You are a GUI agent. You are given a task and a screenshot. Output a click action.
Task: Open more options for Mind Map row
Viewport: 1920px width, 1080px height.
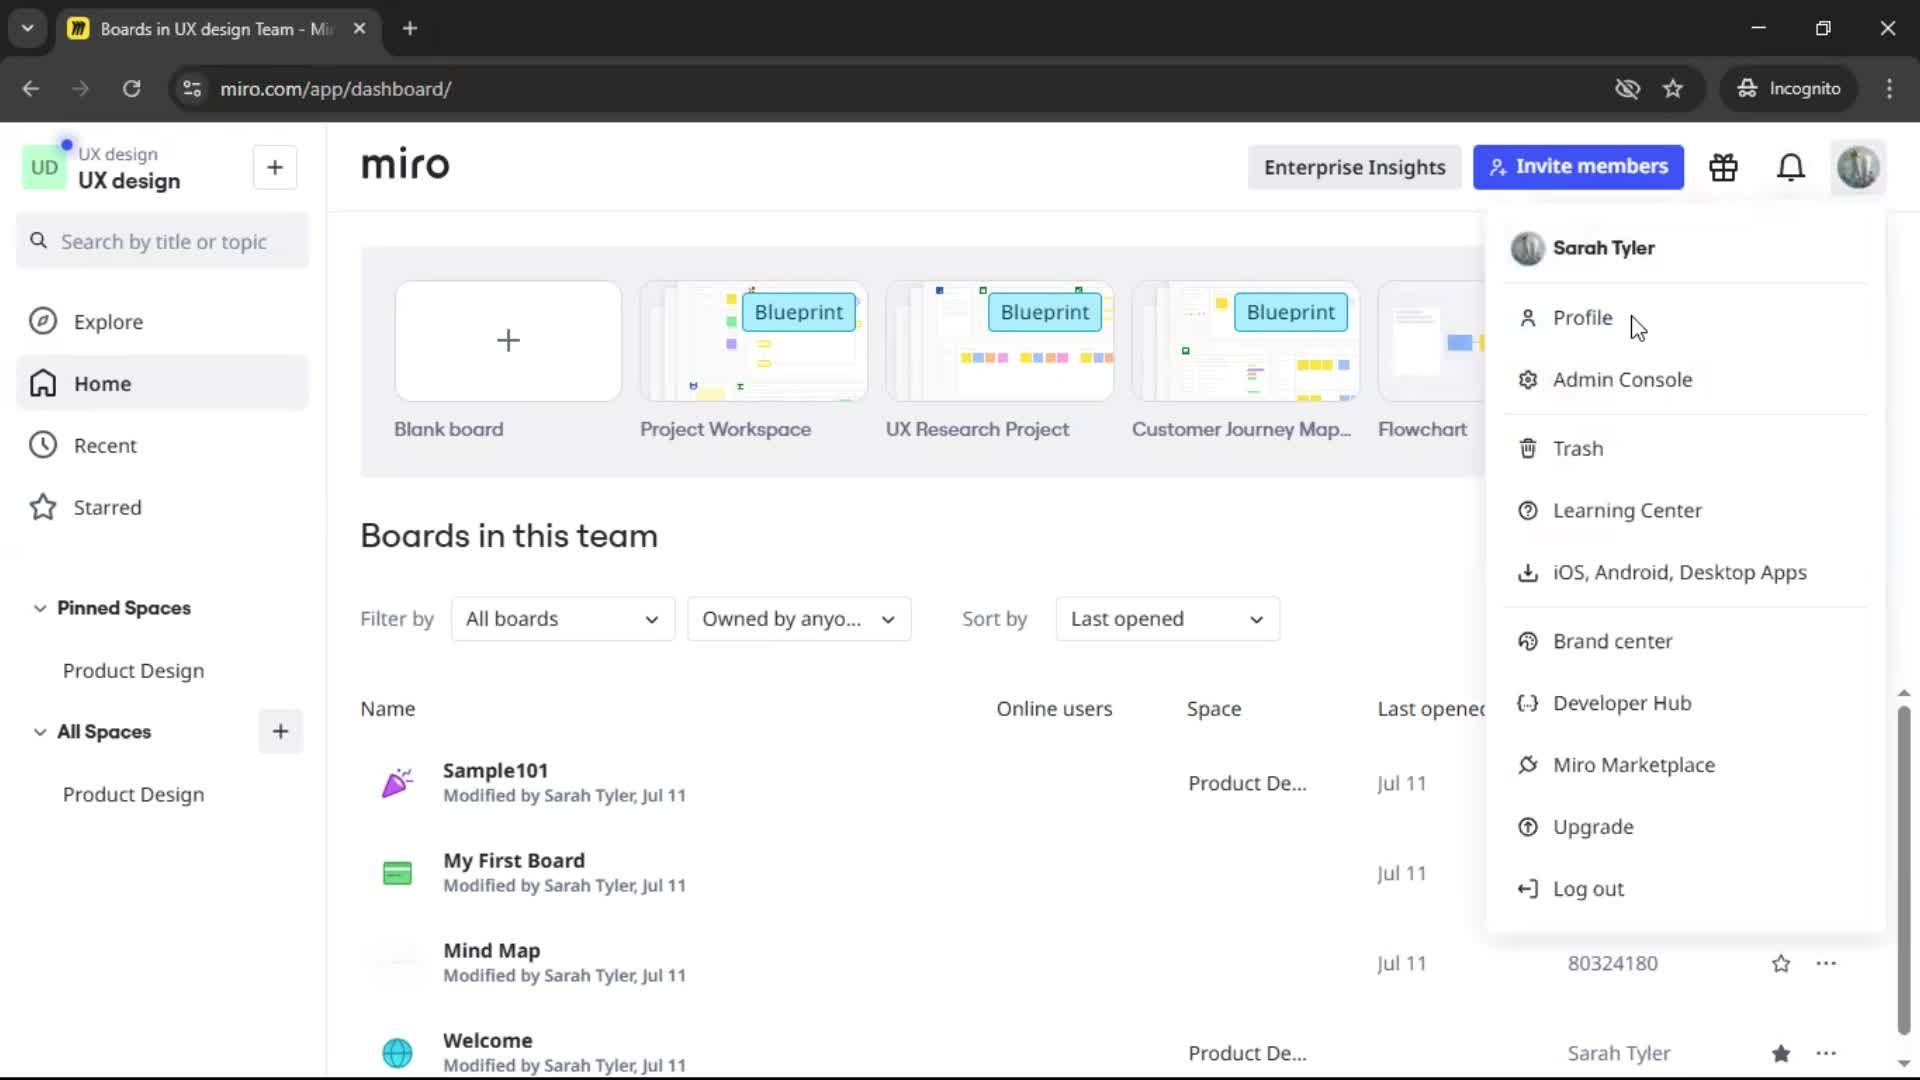click(1826, 963)
